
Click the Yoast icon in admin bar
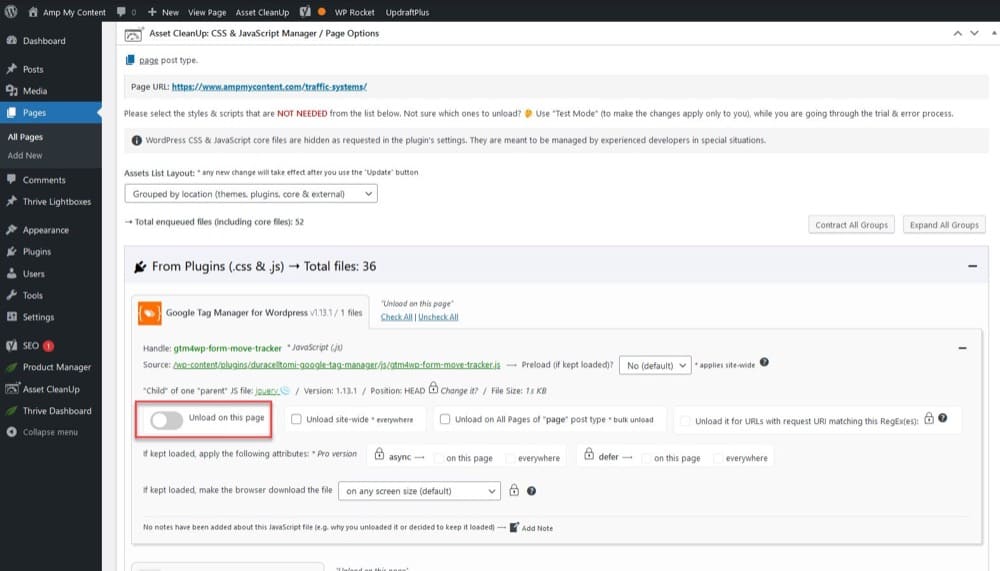(x=305, y=11)
